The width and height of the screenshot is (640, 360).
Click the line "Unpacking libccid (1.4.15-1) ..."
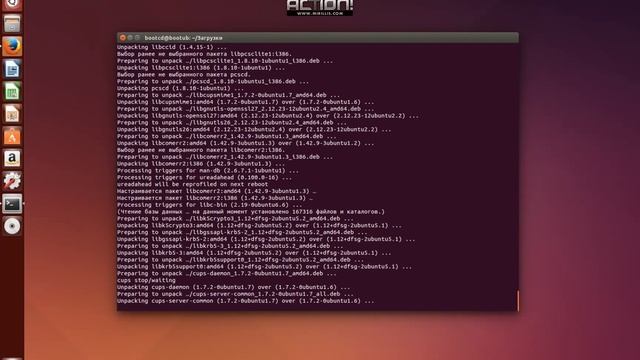(171, 47)
